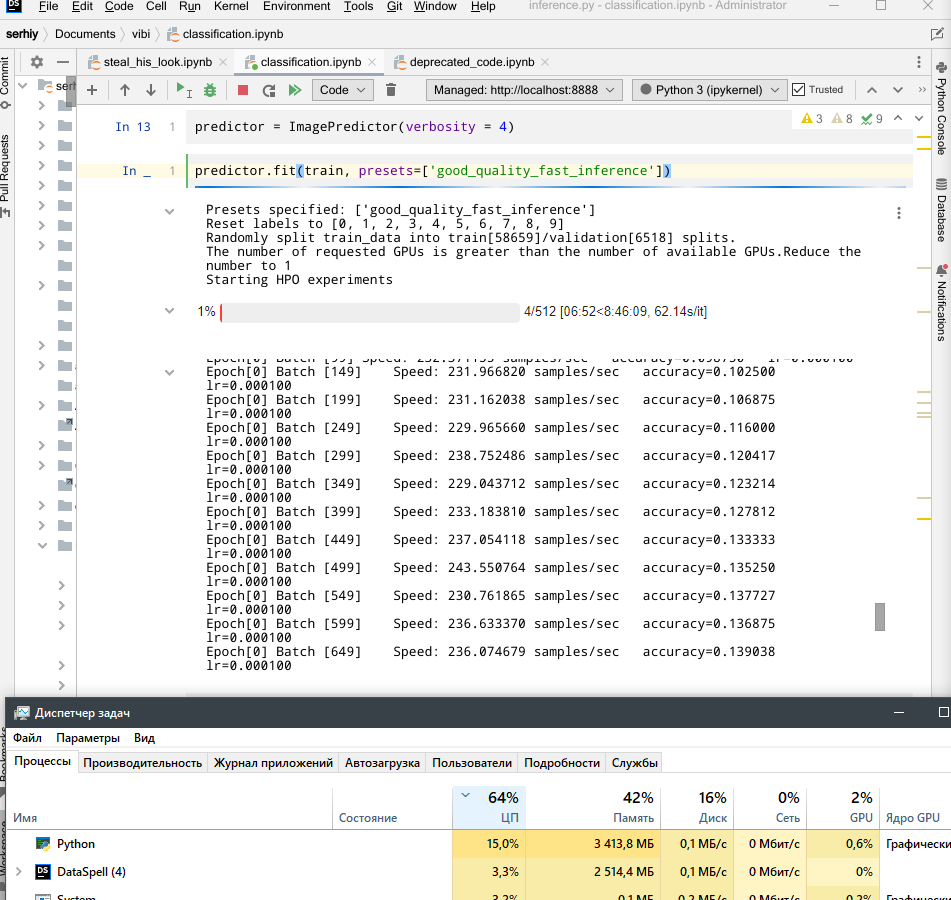Open the Code cell type dropdown

pyautogui.click(x=343, y=90)
